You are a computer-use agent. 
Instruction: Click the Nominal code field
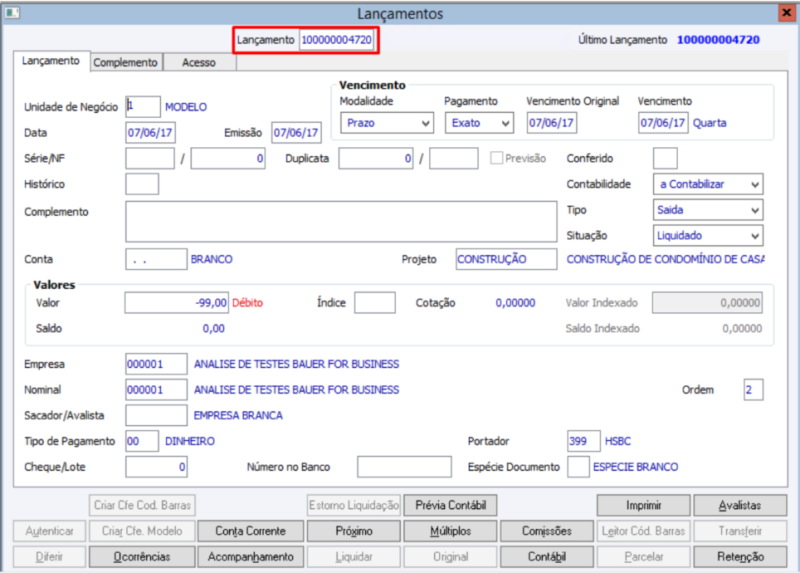click(x=156, y=390)
